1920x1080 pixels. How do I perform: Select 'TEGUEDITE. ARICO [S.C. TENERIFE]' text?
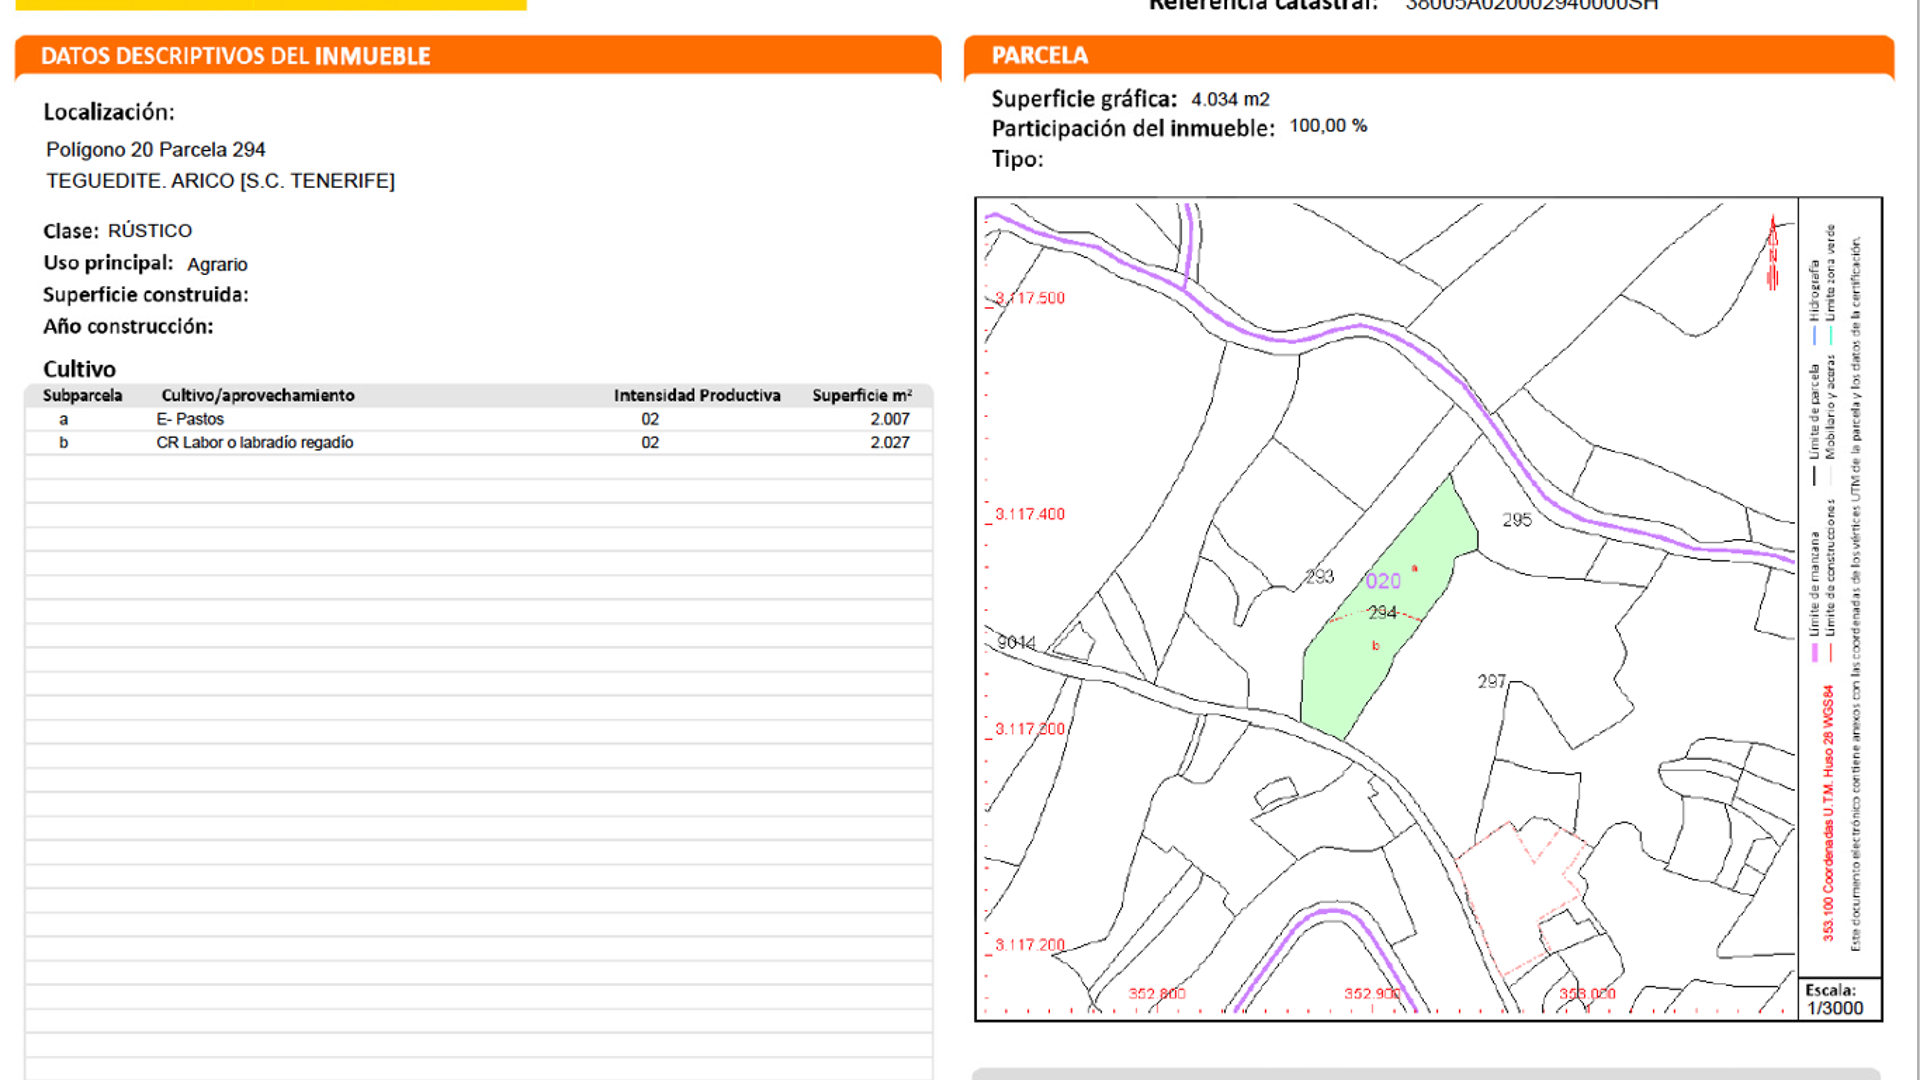(x=220, y=181)
